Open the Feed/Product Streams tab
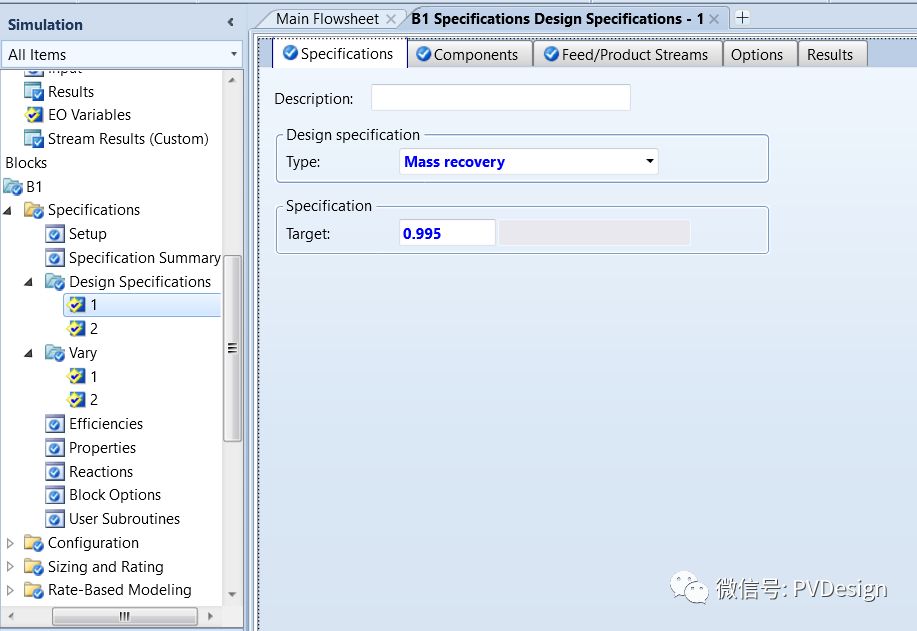This screenshot has width=917, height=631. click(626, 54)
